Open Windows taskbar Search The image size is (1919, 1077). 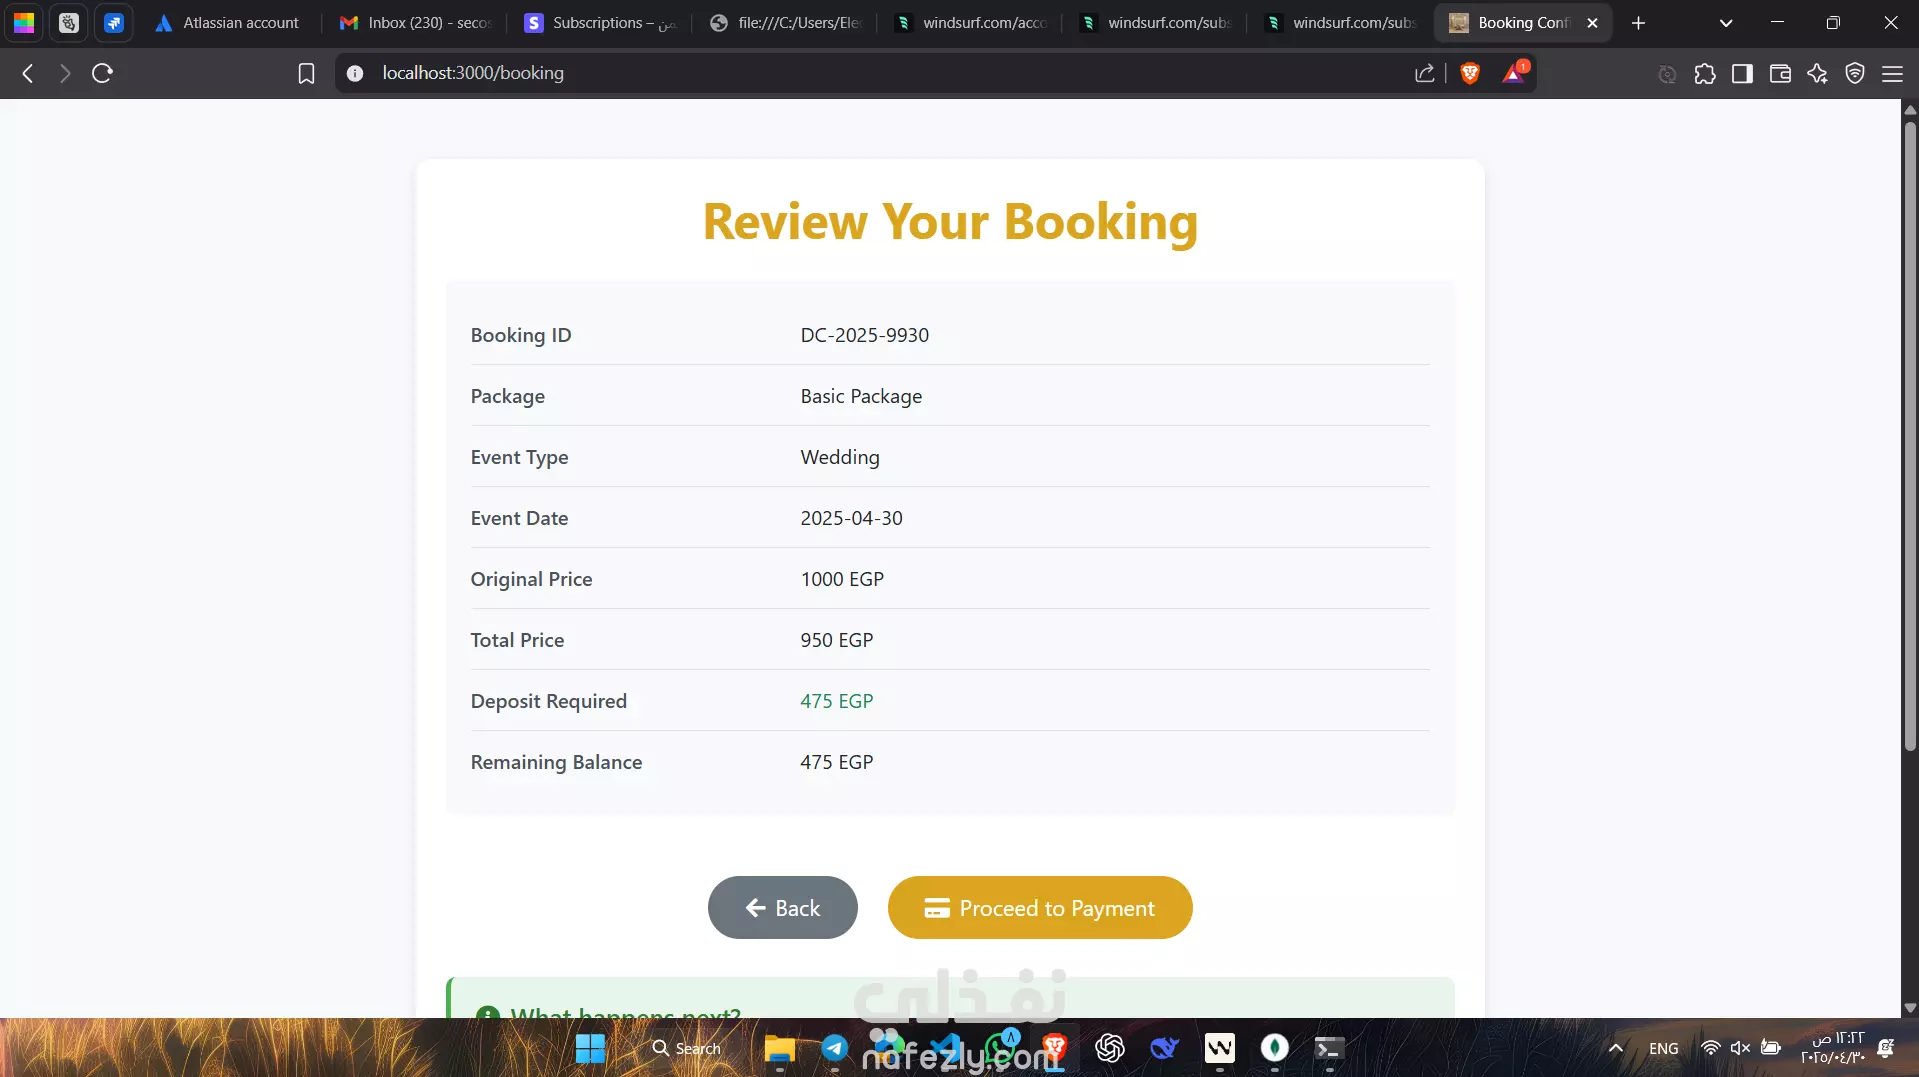coord(686,1048)
